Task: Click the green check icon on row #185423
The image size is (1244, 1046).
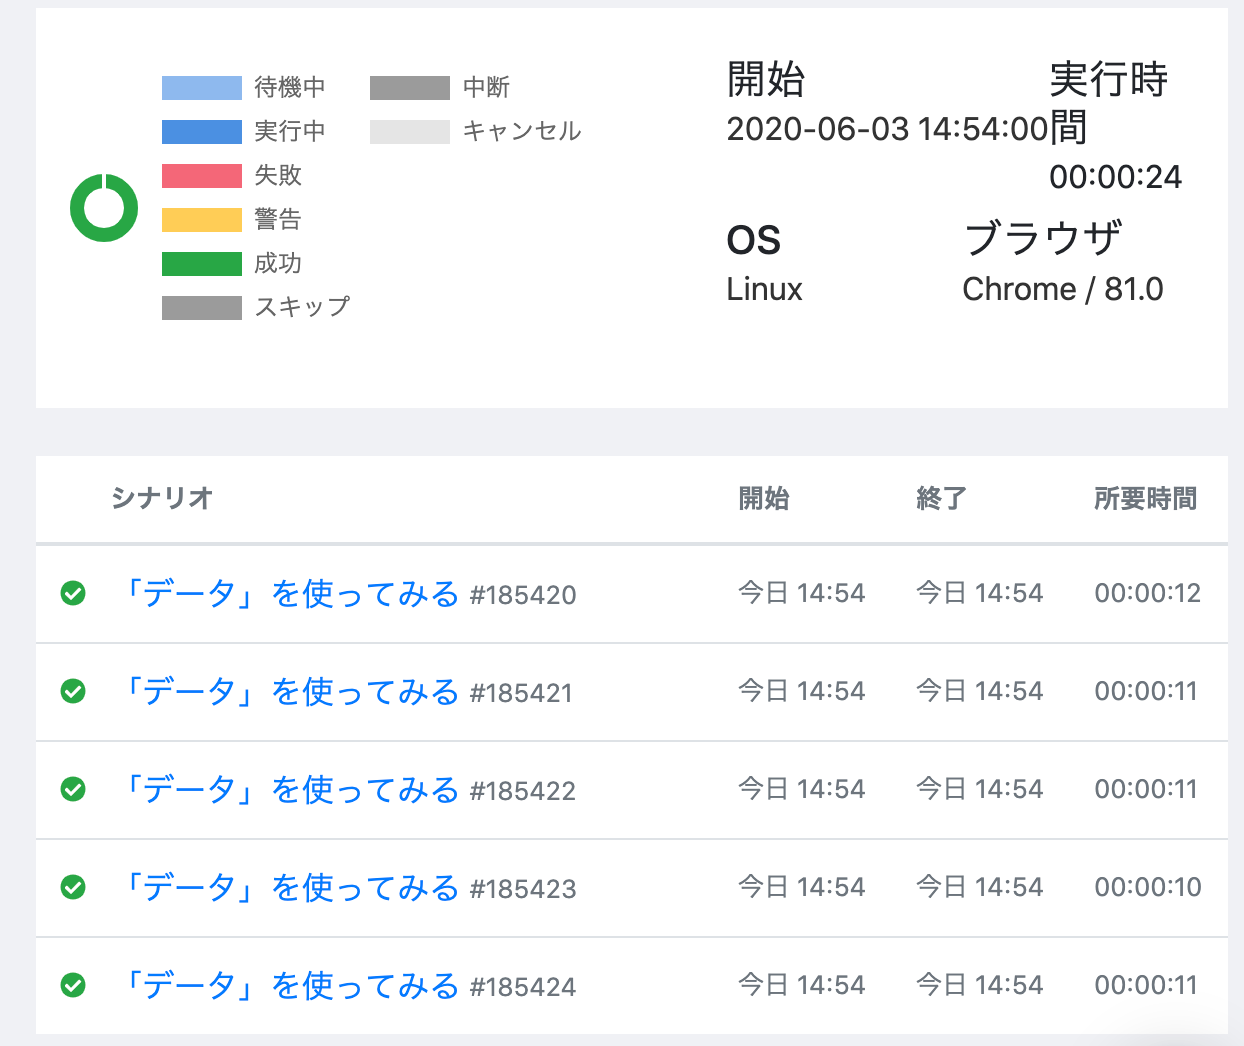Action: pyautogui.click(x=73, y=887)
